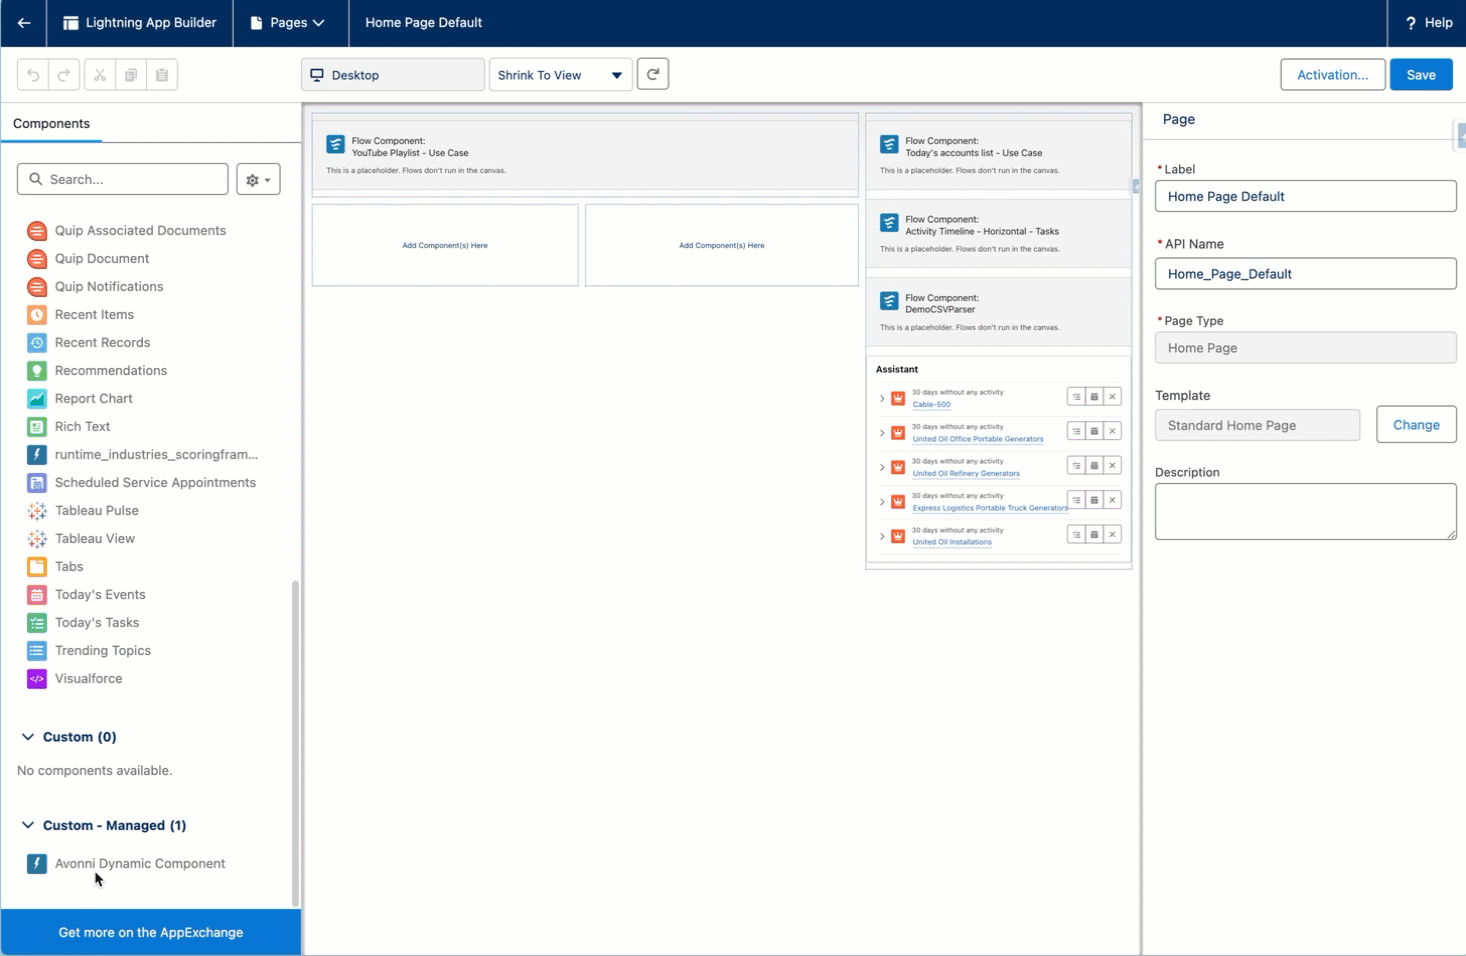Click the Avonni Dynamic Component lightning icon
Image resolution: width=1466 pixels, height=956 pixels.
click(x=37, y=864)
